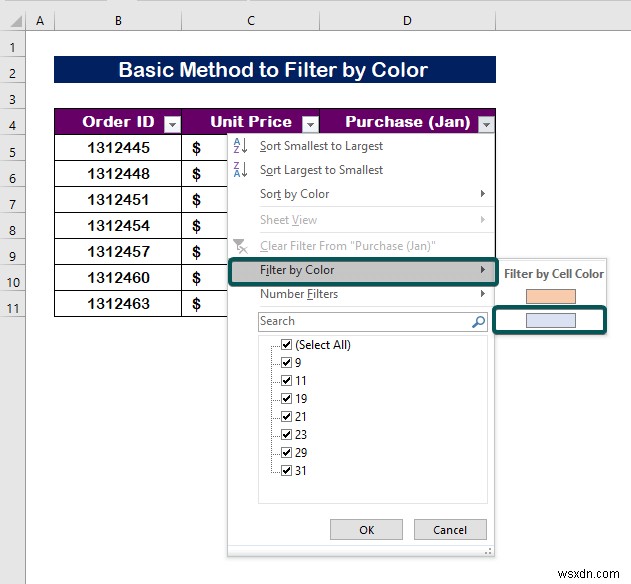This screenshot has height=584, width=631.
Task: Click the Unit Price header cell text
Action: [251, 122]
